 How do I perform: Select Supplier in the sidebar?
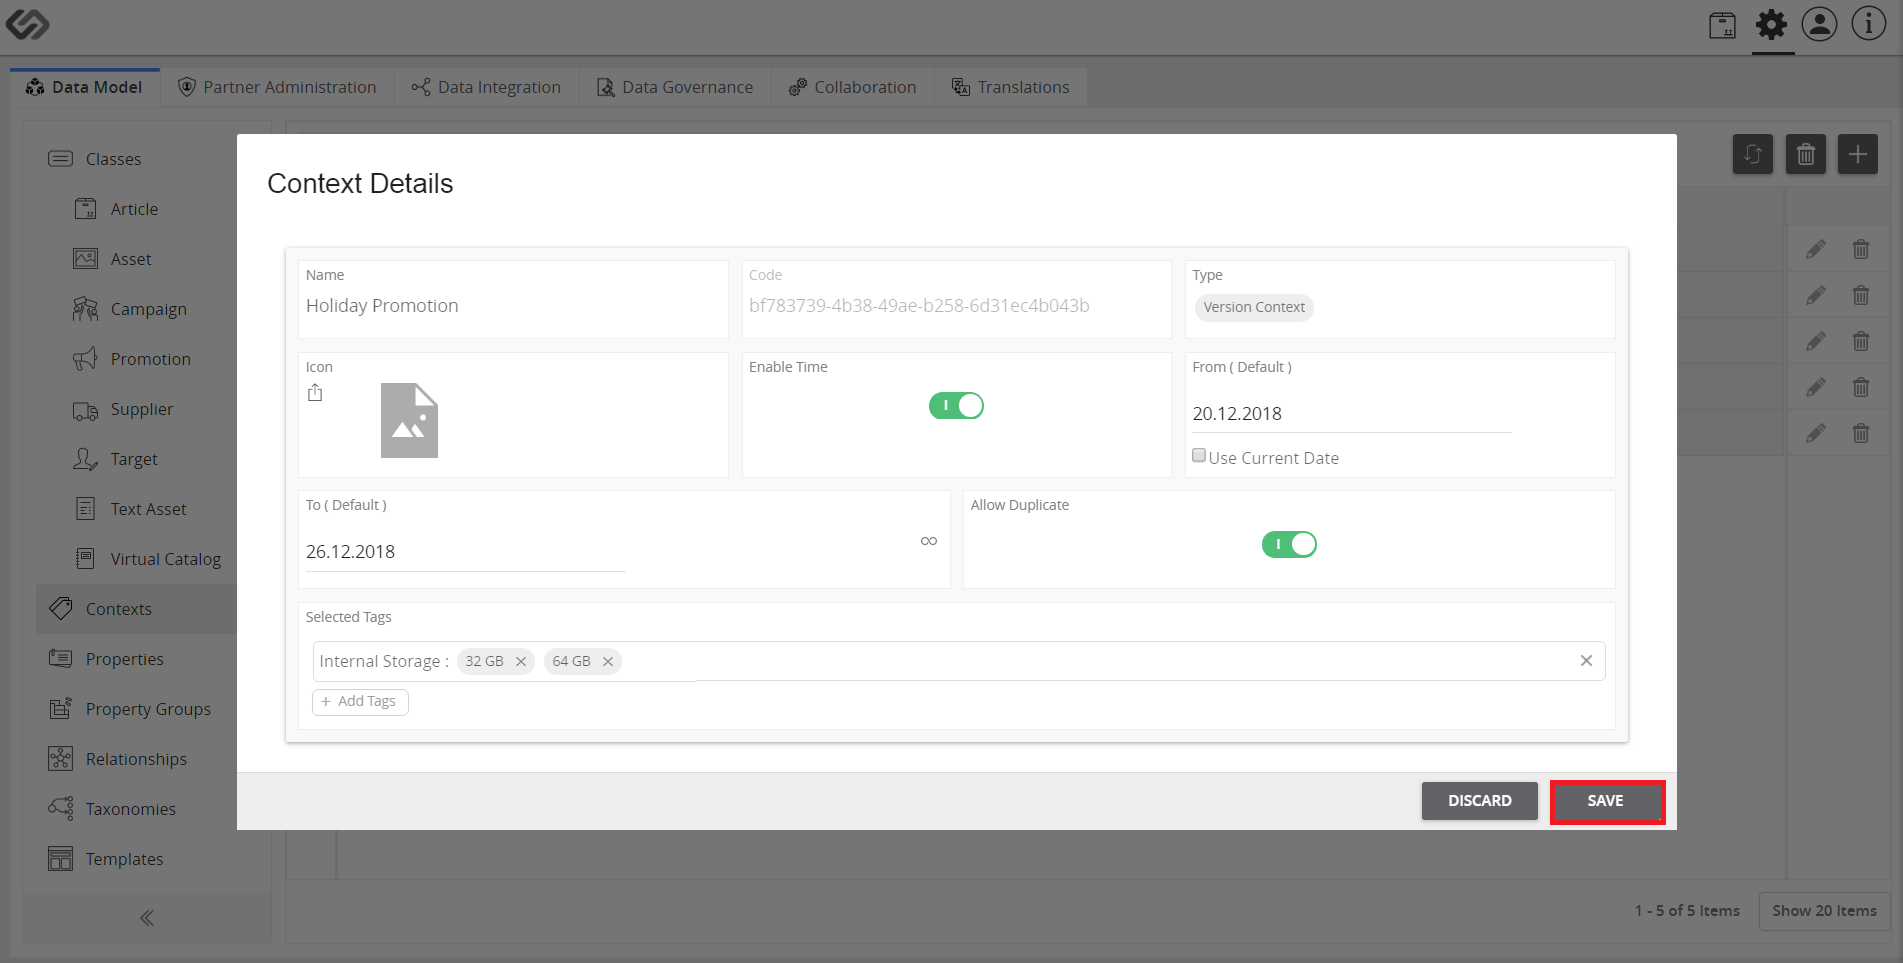tap(136, 409)
